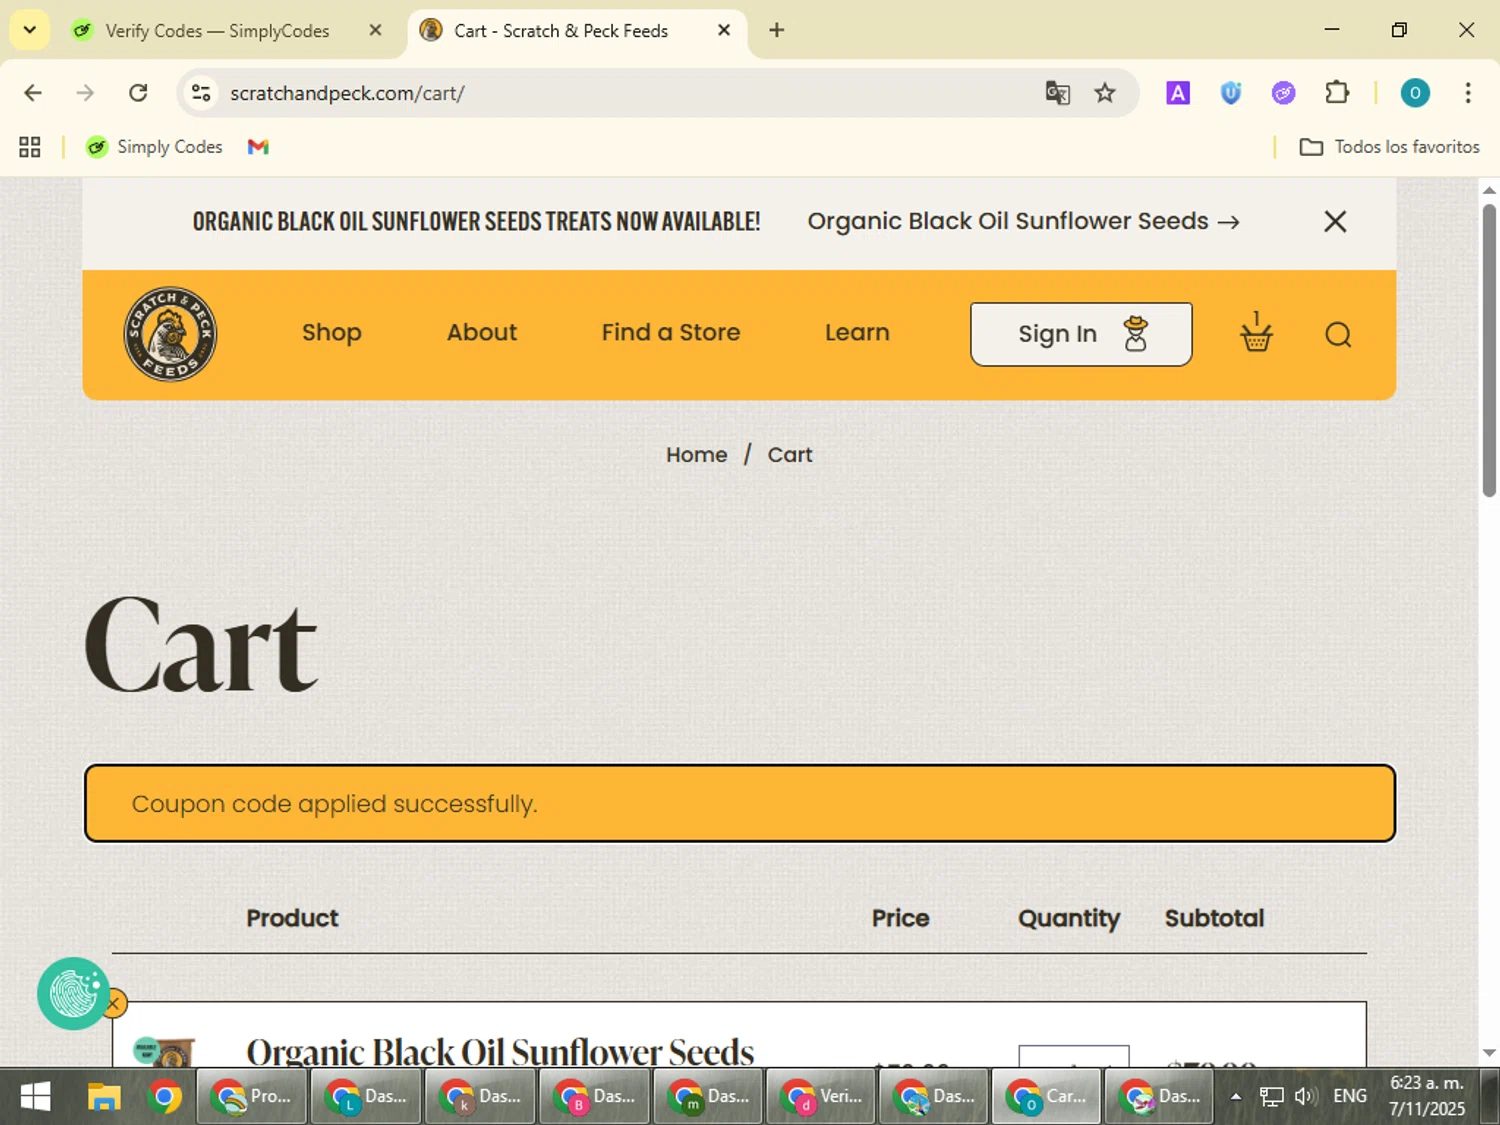Click the Price column header
Screen dimensions: 1500x1125
click(x=900, y=918)
